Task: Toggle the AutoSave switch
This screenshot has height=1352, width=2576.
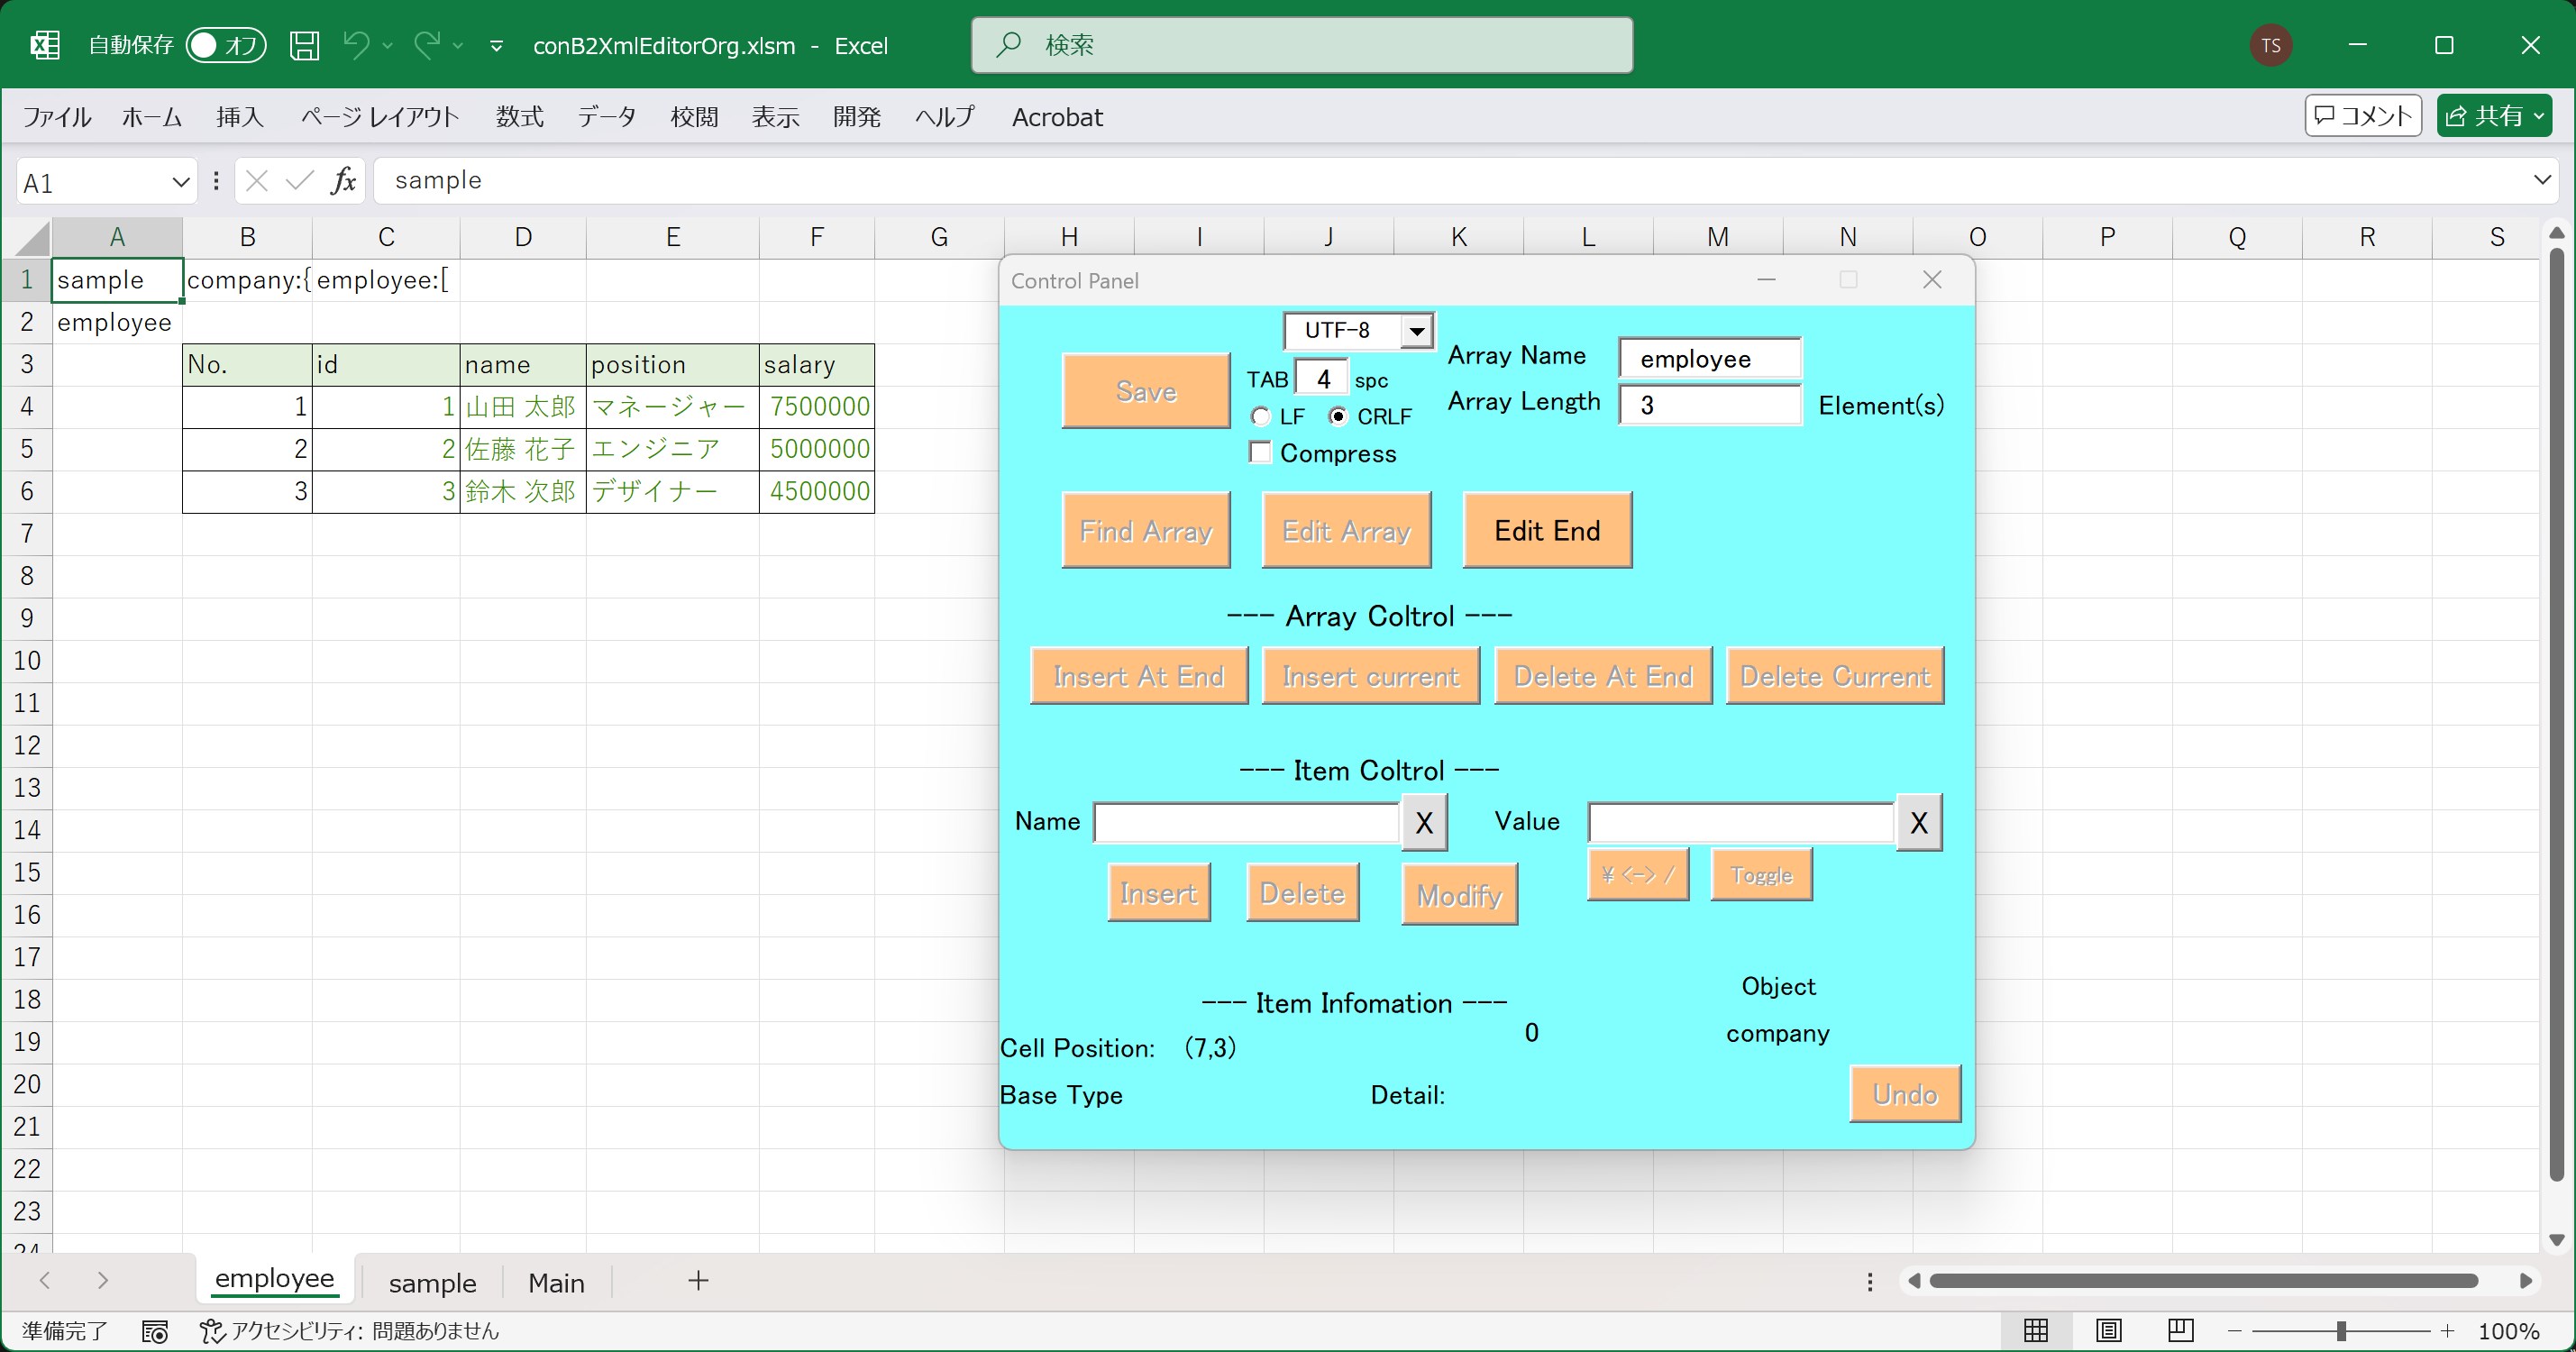Action: pos(226,45)
